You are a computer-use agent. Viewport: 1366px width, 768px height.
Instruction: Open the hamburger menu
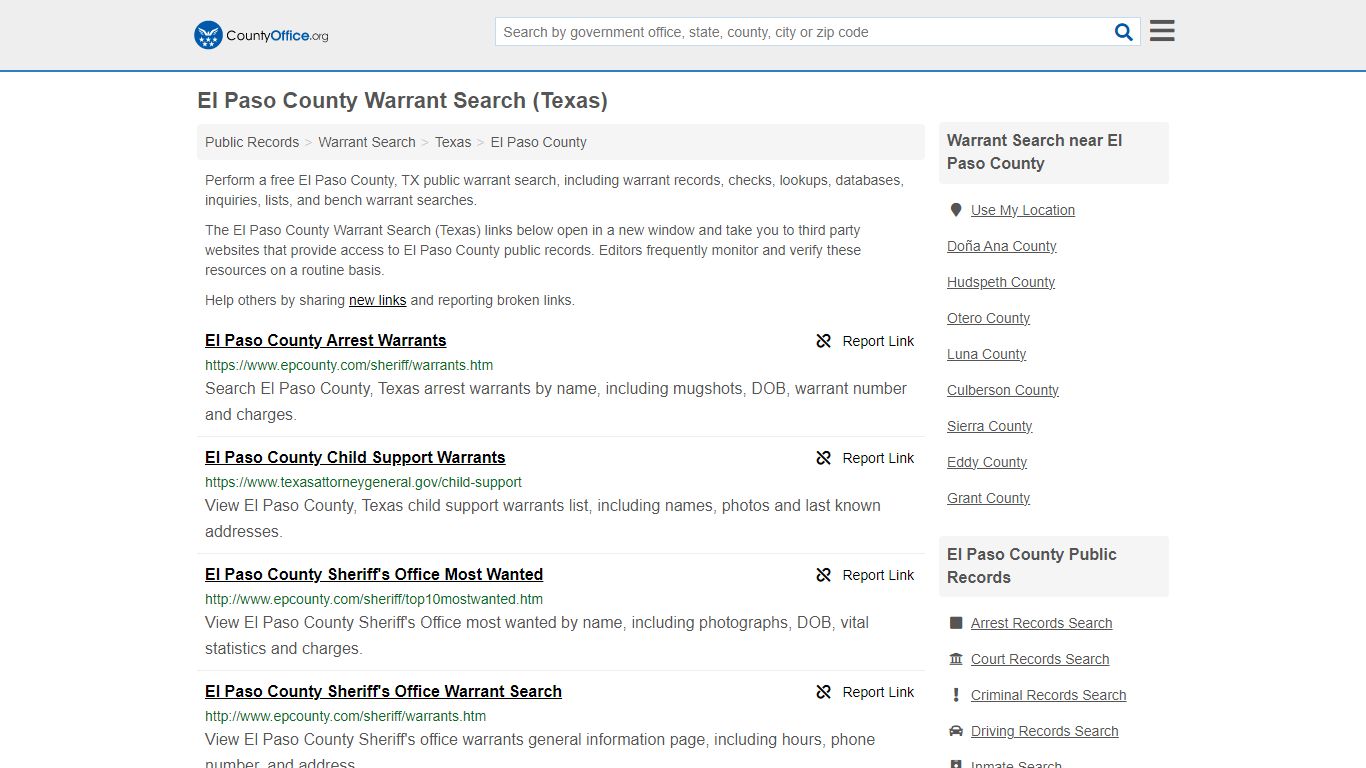(1162, 31)
